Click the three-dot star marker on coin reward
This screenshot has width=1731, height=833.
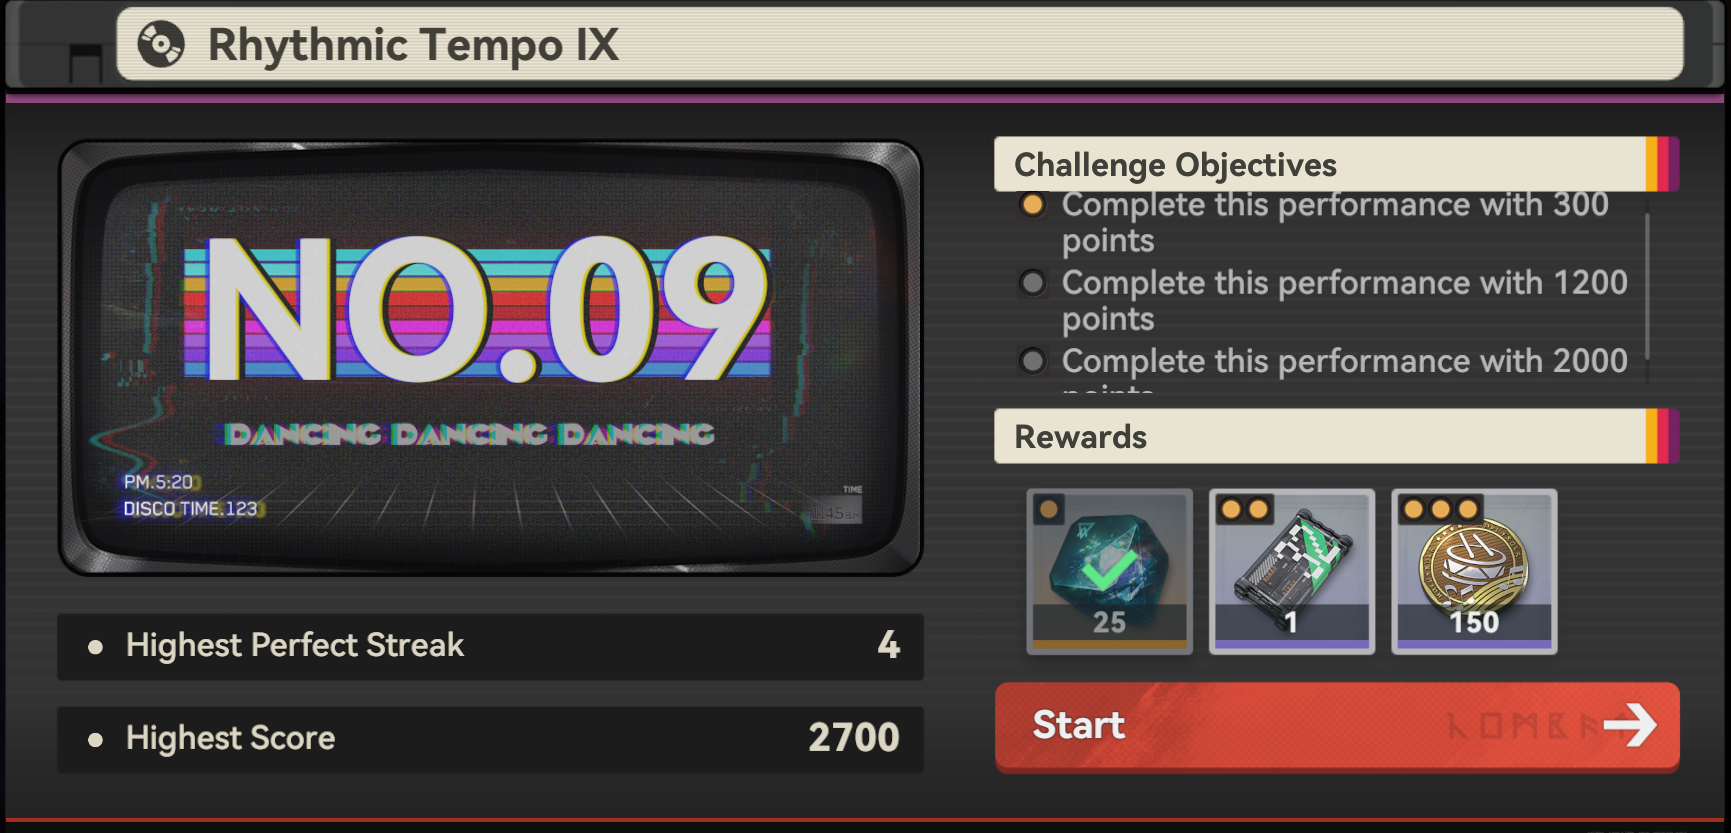1441,509
